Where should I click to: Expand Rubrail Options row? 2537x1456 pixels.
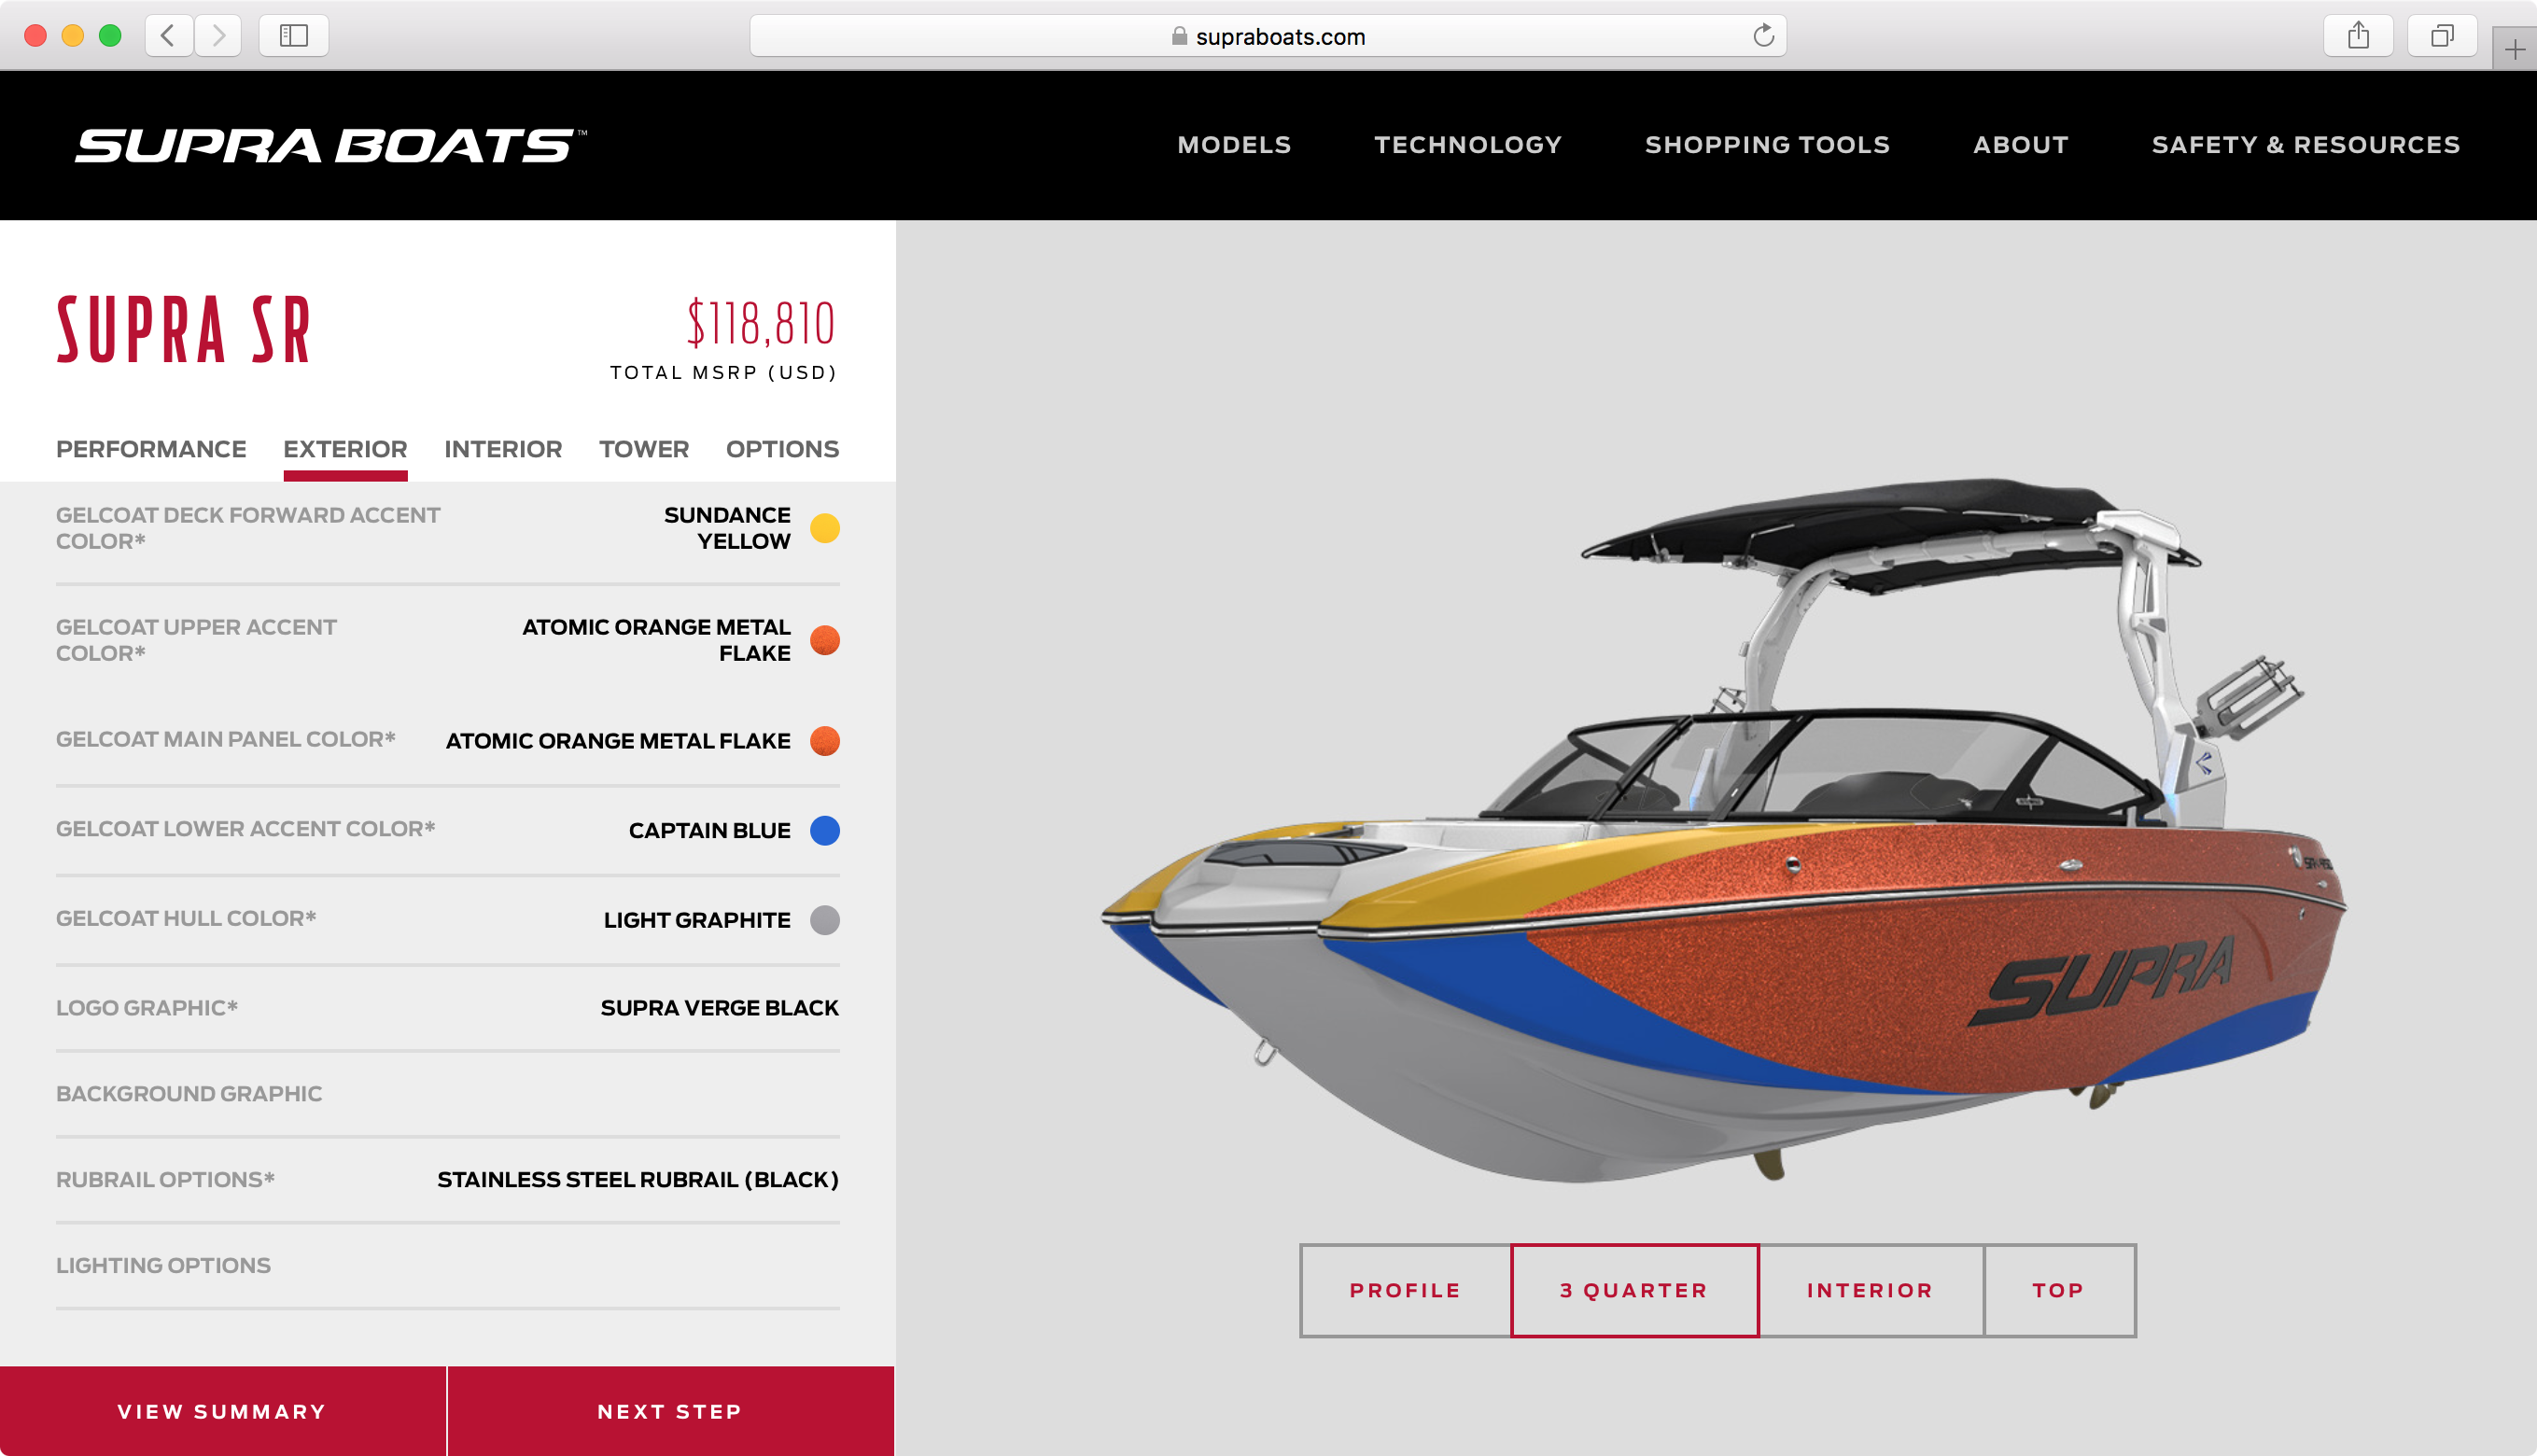coord(447,1179)
